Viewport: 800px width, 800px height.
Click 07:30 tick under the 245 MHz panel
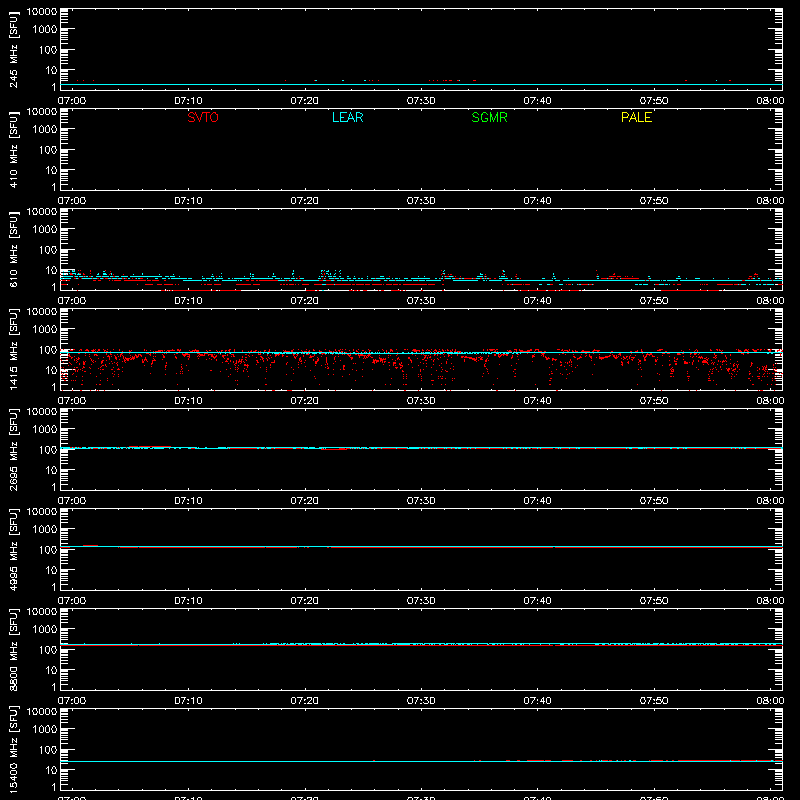pos(421,101)
